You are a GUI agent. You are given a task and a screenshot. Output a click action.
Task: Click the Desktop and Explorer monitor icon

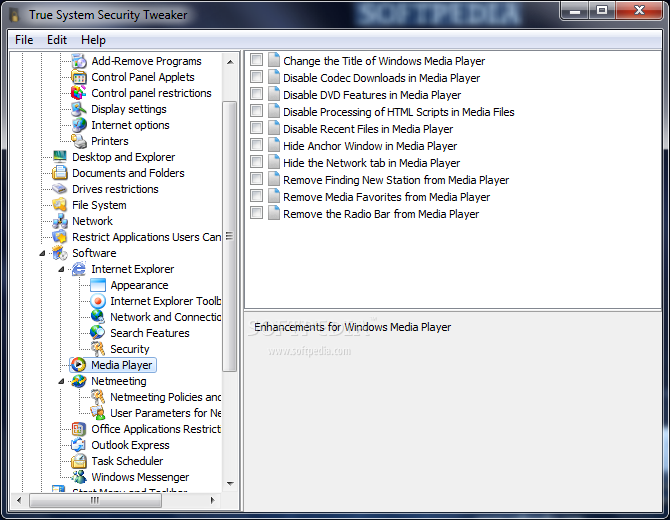point(60,157)
